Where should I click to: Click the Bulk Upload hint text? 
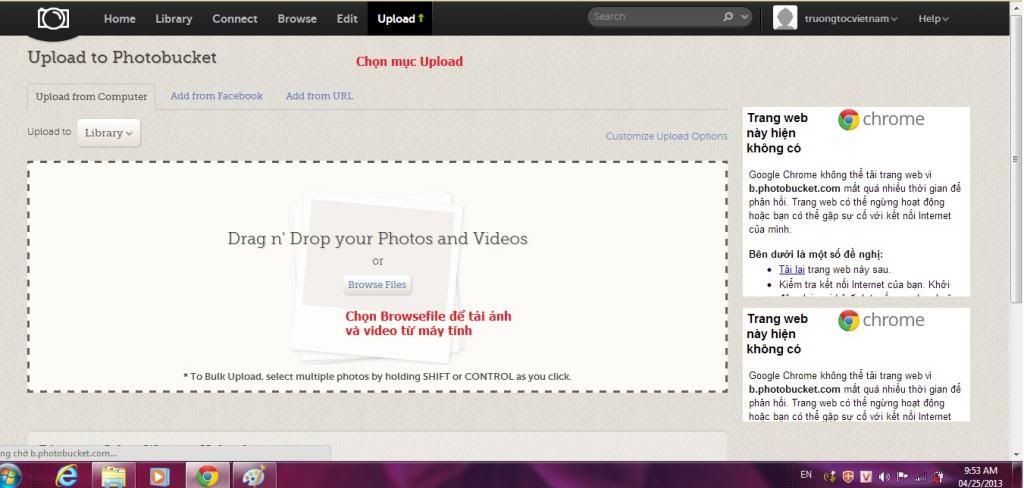[x=377, y=376]
